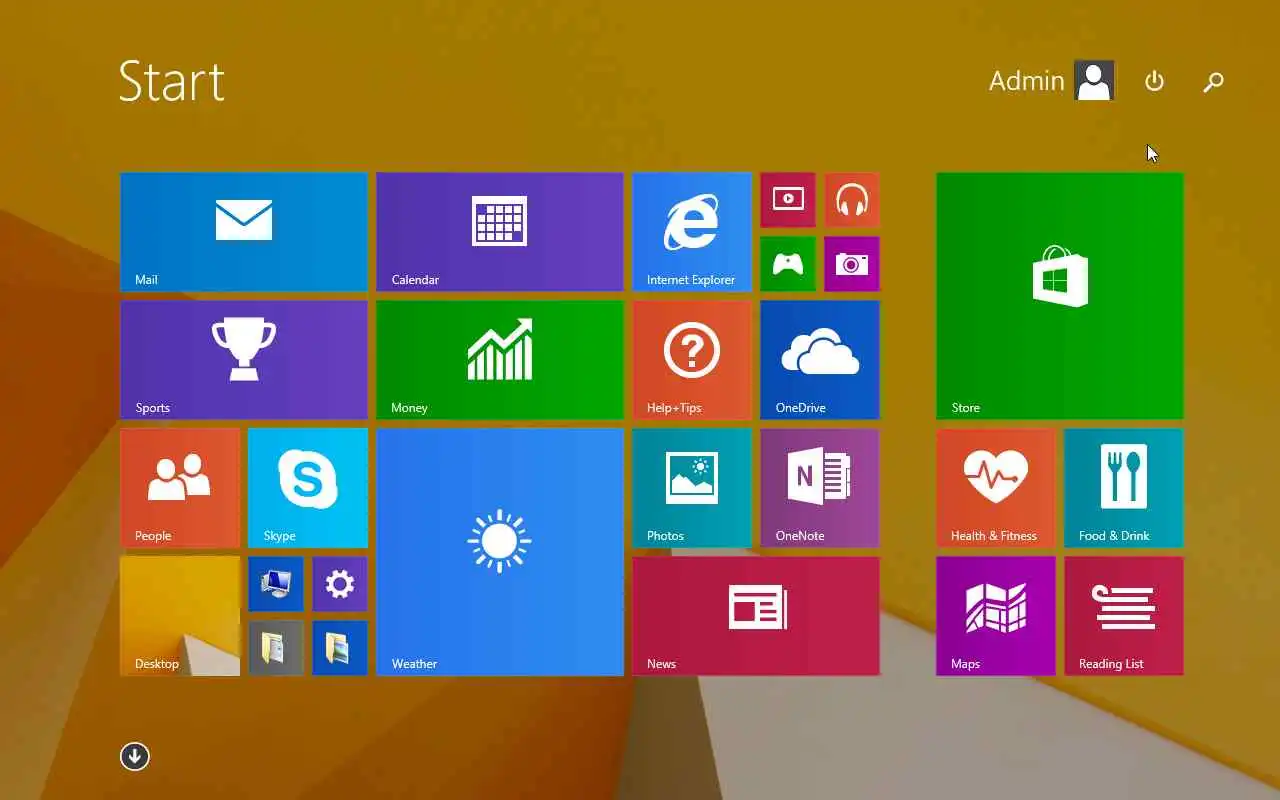Open the small Video tile

tap(788, 200)
